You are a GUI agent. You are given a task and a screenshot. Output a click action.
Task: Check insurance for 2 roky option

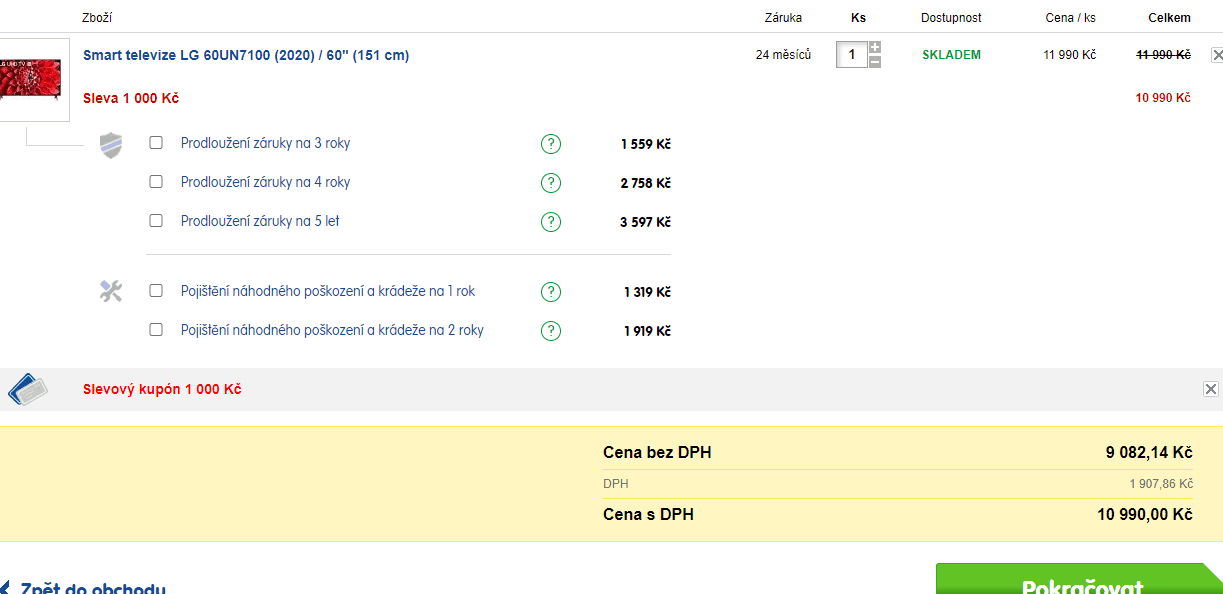[156, 330]
